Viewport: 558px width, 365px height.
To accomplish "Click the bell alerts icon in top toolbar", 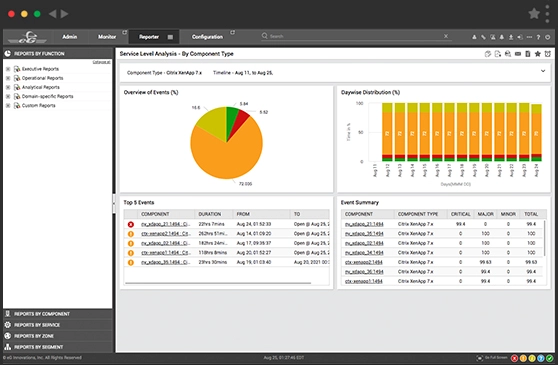I will coord(502,37).
